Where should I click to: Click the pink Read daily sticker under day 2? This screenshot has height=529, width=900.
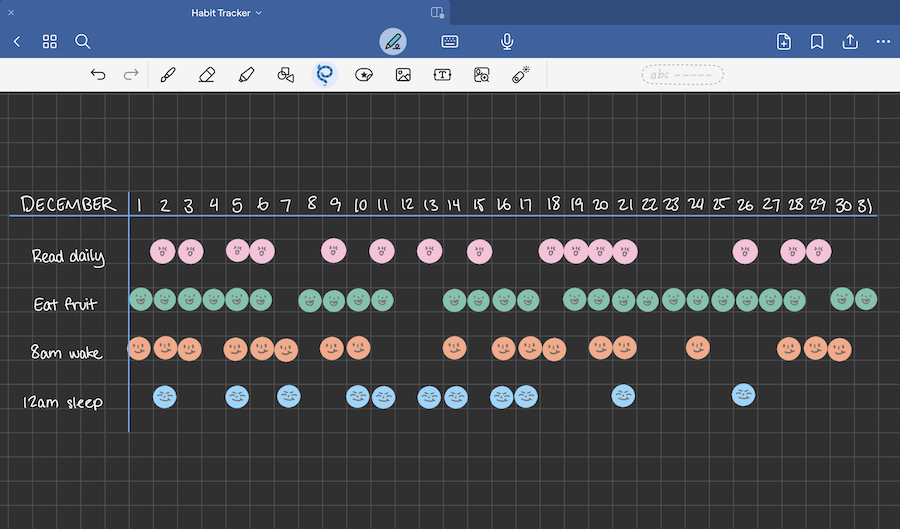click(x=163, y=250)
